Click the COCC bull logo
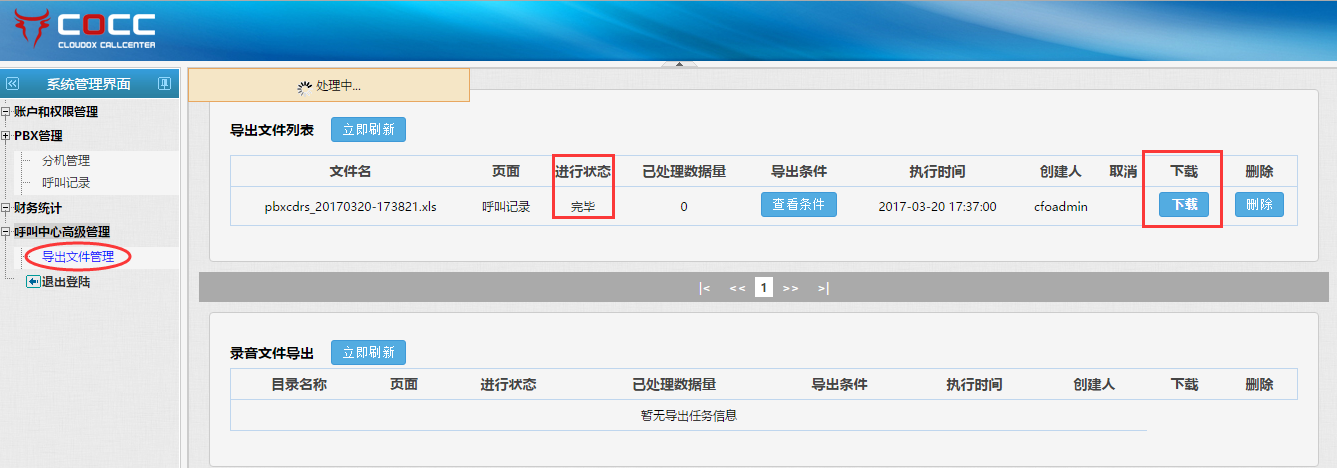Image resolution: width=1337 pixels, height=468 pixels. pos(32,31)
